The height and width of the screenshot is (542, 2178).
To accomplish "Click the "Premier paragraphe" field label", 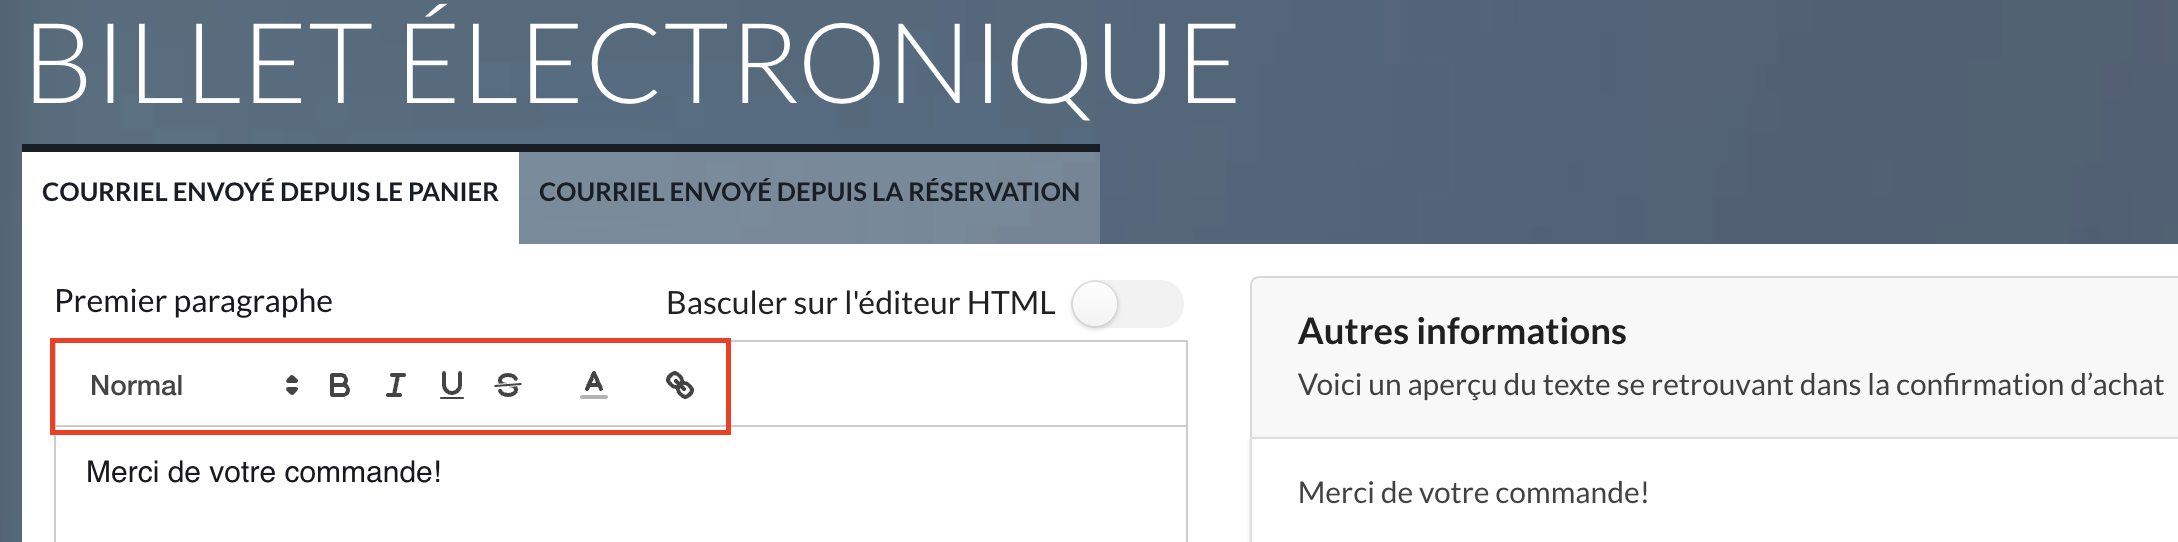I will pyautogui.click(x=193, y=301).
